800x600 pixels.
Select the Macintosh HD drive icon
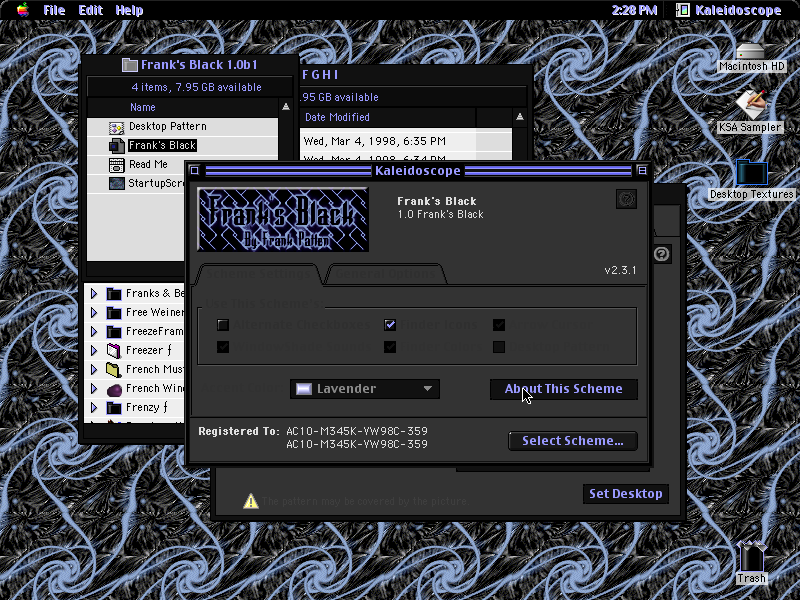coord(751,51)
